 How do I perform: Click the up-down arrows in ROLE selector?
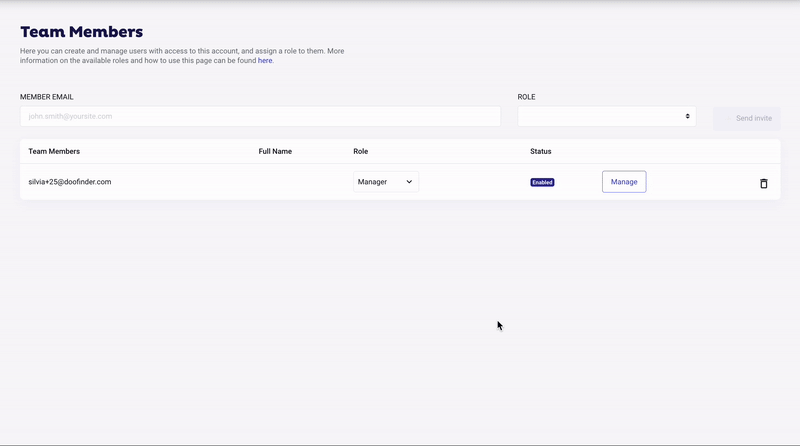click(x=687, y=116)
